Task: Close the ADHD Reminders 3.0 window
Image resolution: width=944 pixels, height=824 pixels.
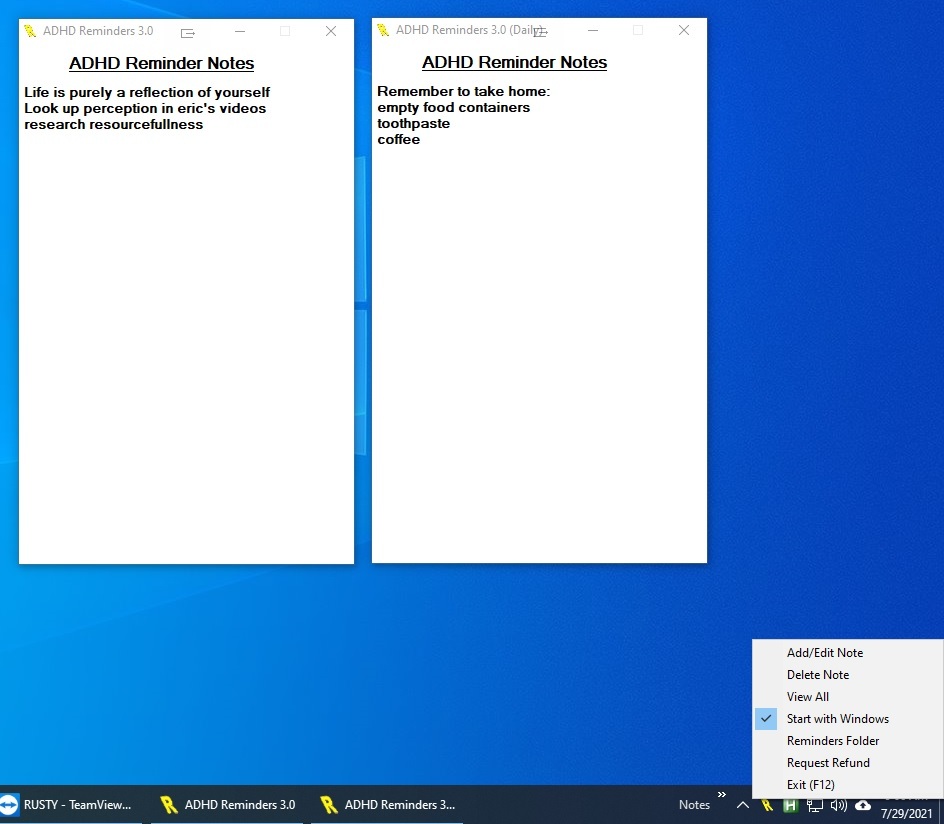Action: pos(331,31)
